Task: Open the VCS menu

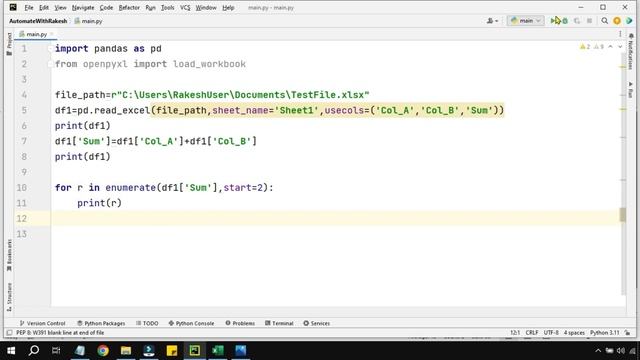Action: pos(185,8)
